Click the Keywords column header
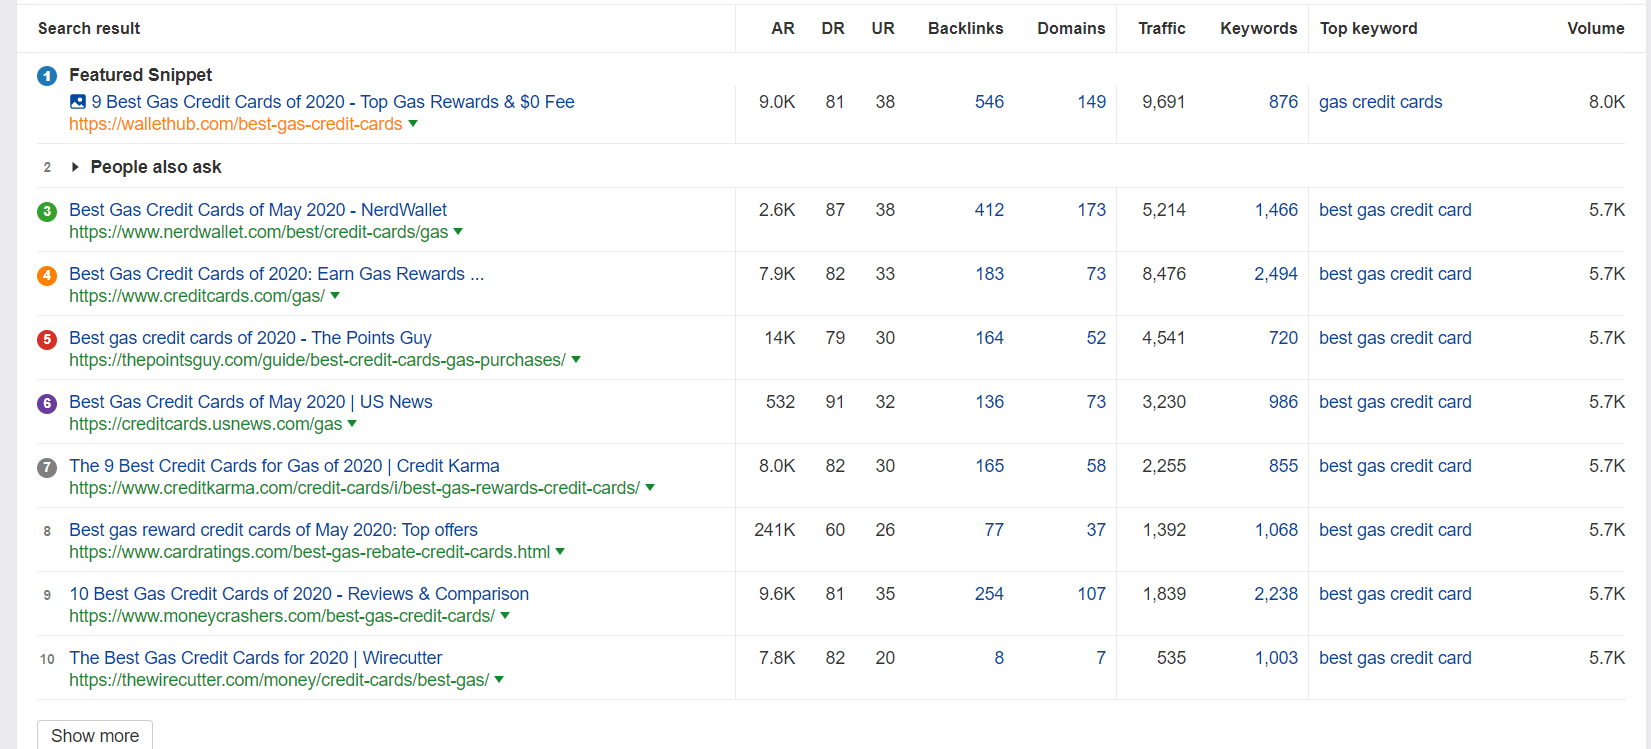The width and height of the screenshot is (1651, 749). 1259,29
